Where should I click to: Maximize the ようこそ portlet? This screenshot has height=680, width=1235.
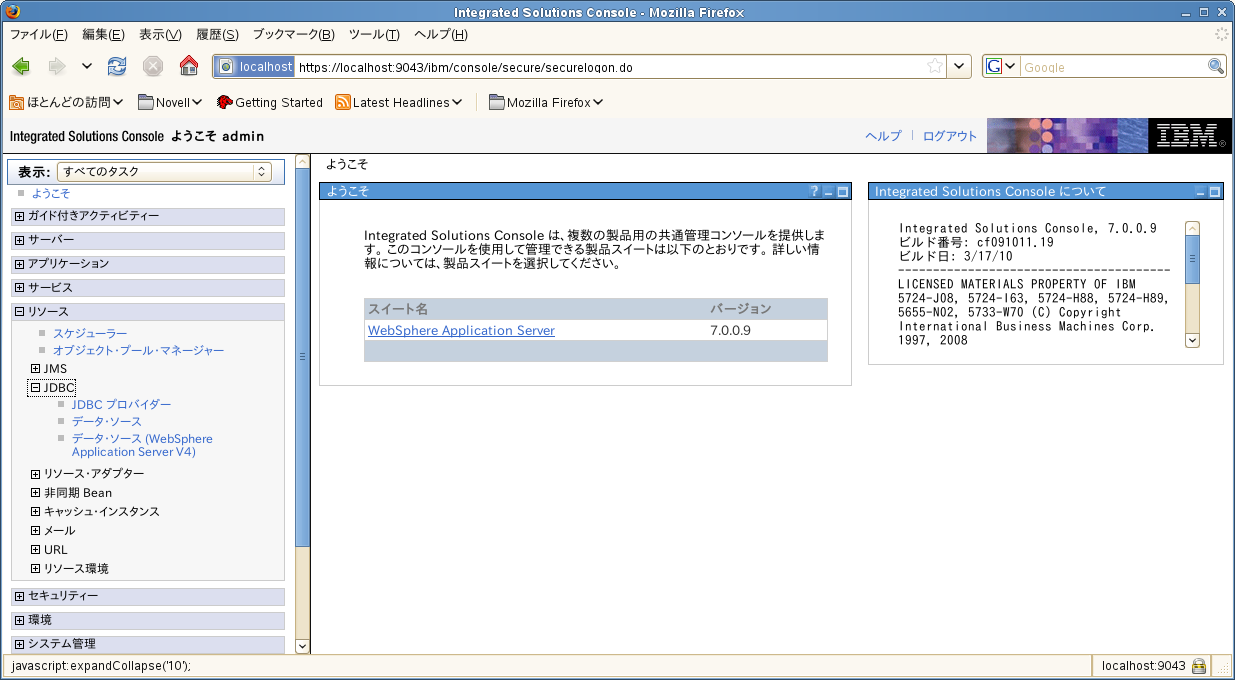[x=842, y=191]
